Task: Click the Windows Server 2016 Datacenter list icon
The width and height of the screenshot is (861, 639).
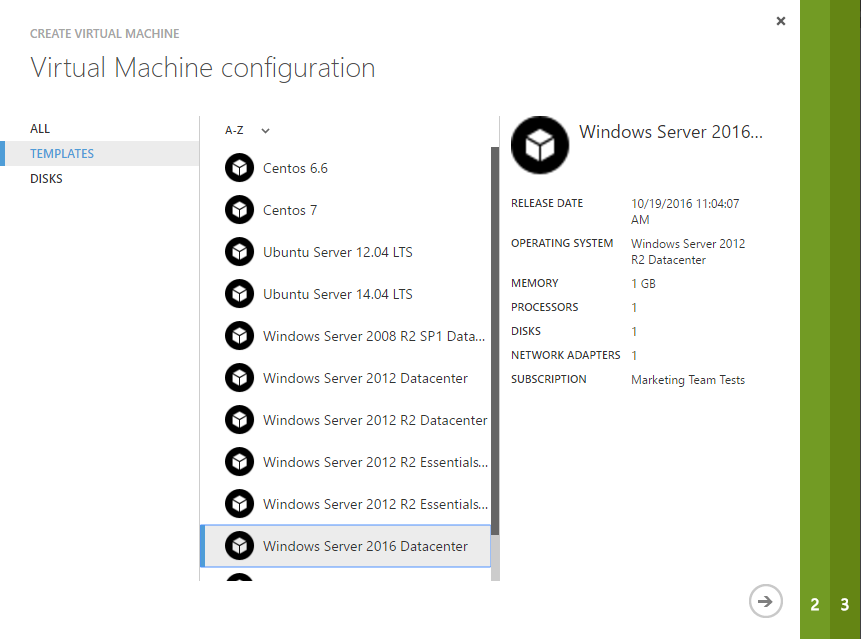Action: pyautogui.click(x=239, y=546)
